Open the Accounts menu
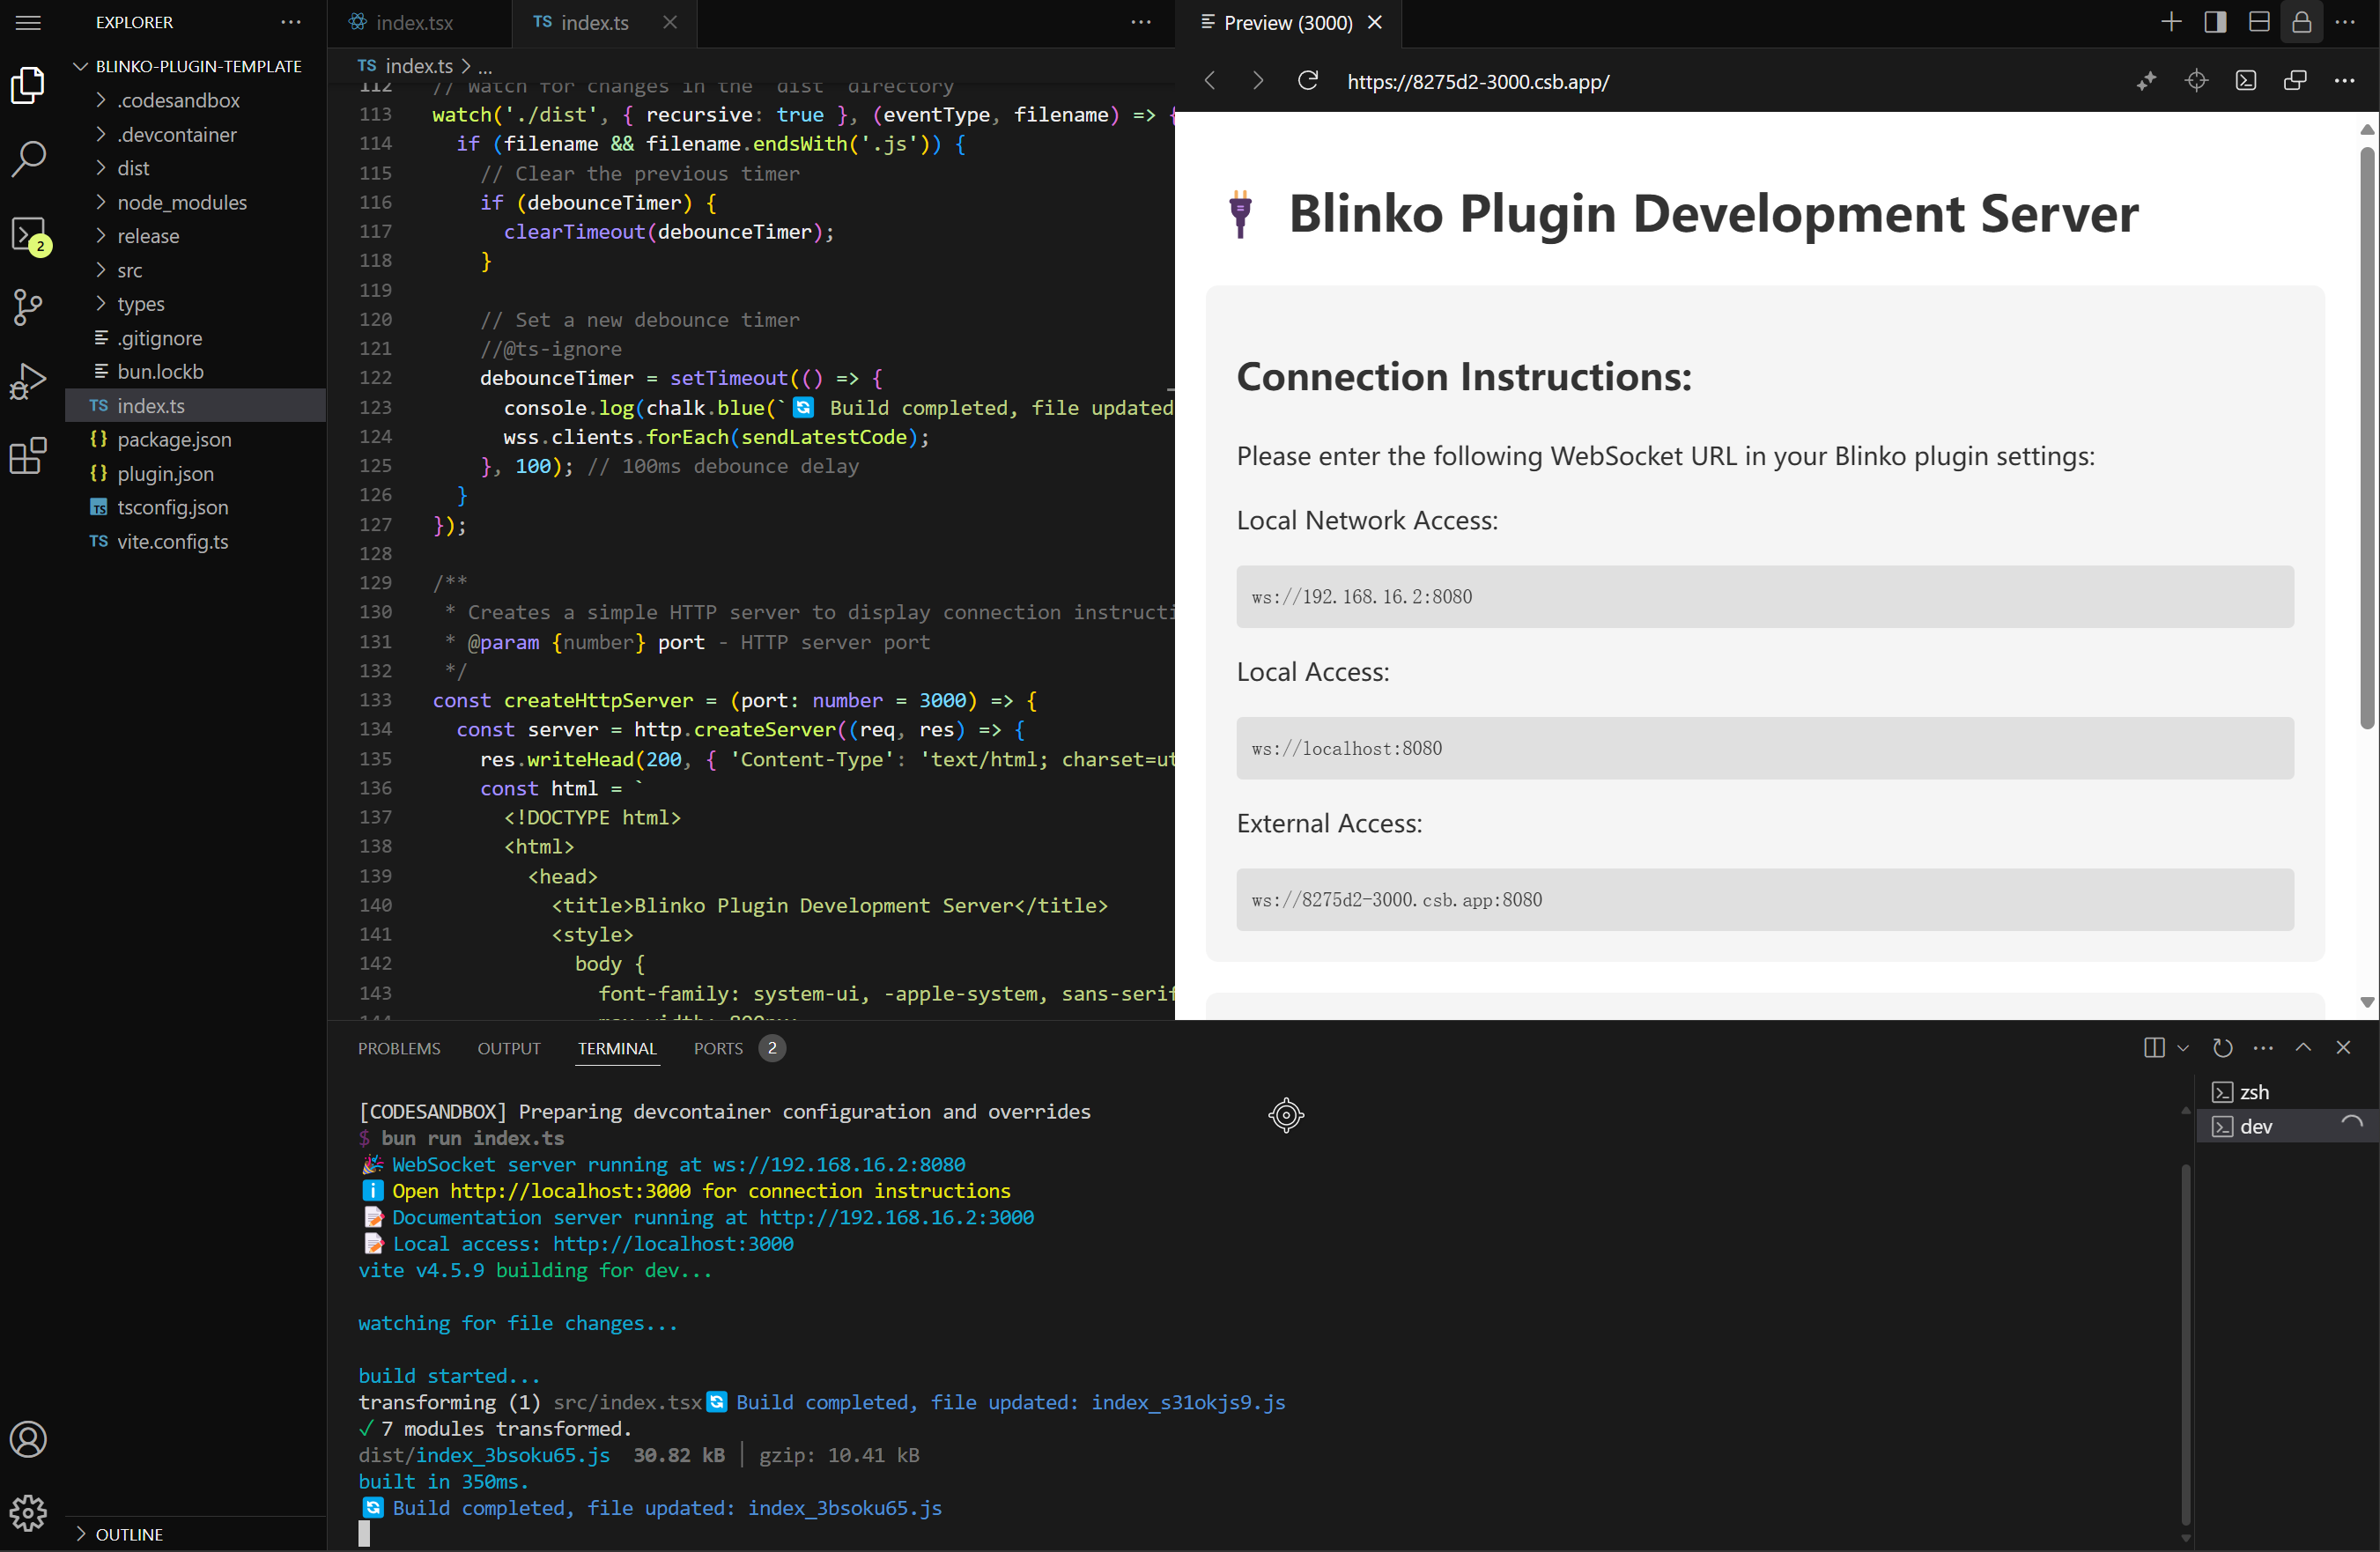This screenshot has width=2380, height=1552. point(28,1439)
